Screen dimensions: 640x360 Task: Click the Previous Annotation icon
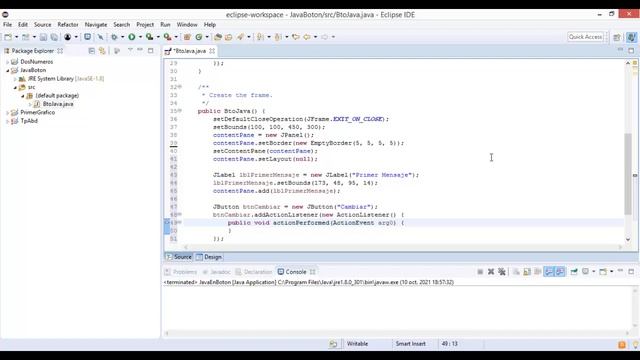[278, 37]
